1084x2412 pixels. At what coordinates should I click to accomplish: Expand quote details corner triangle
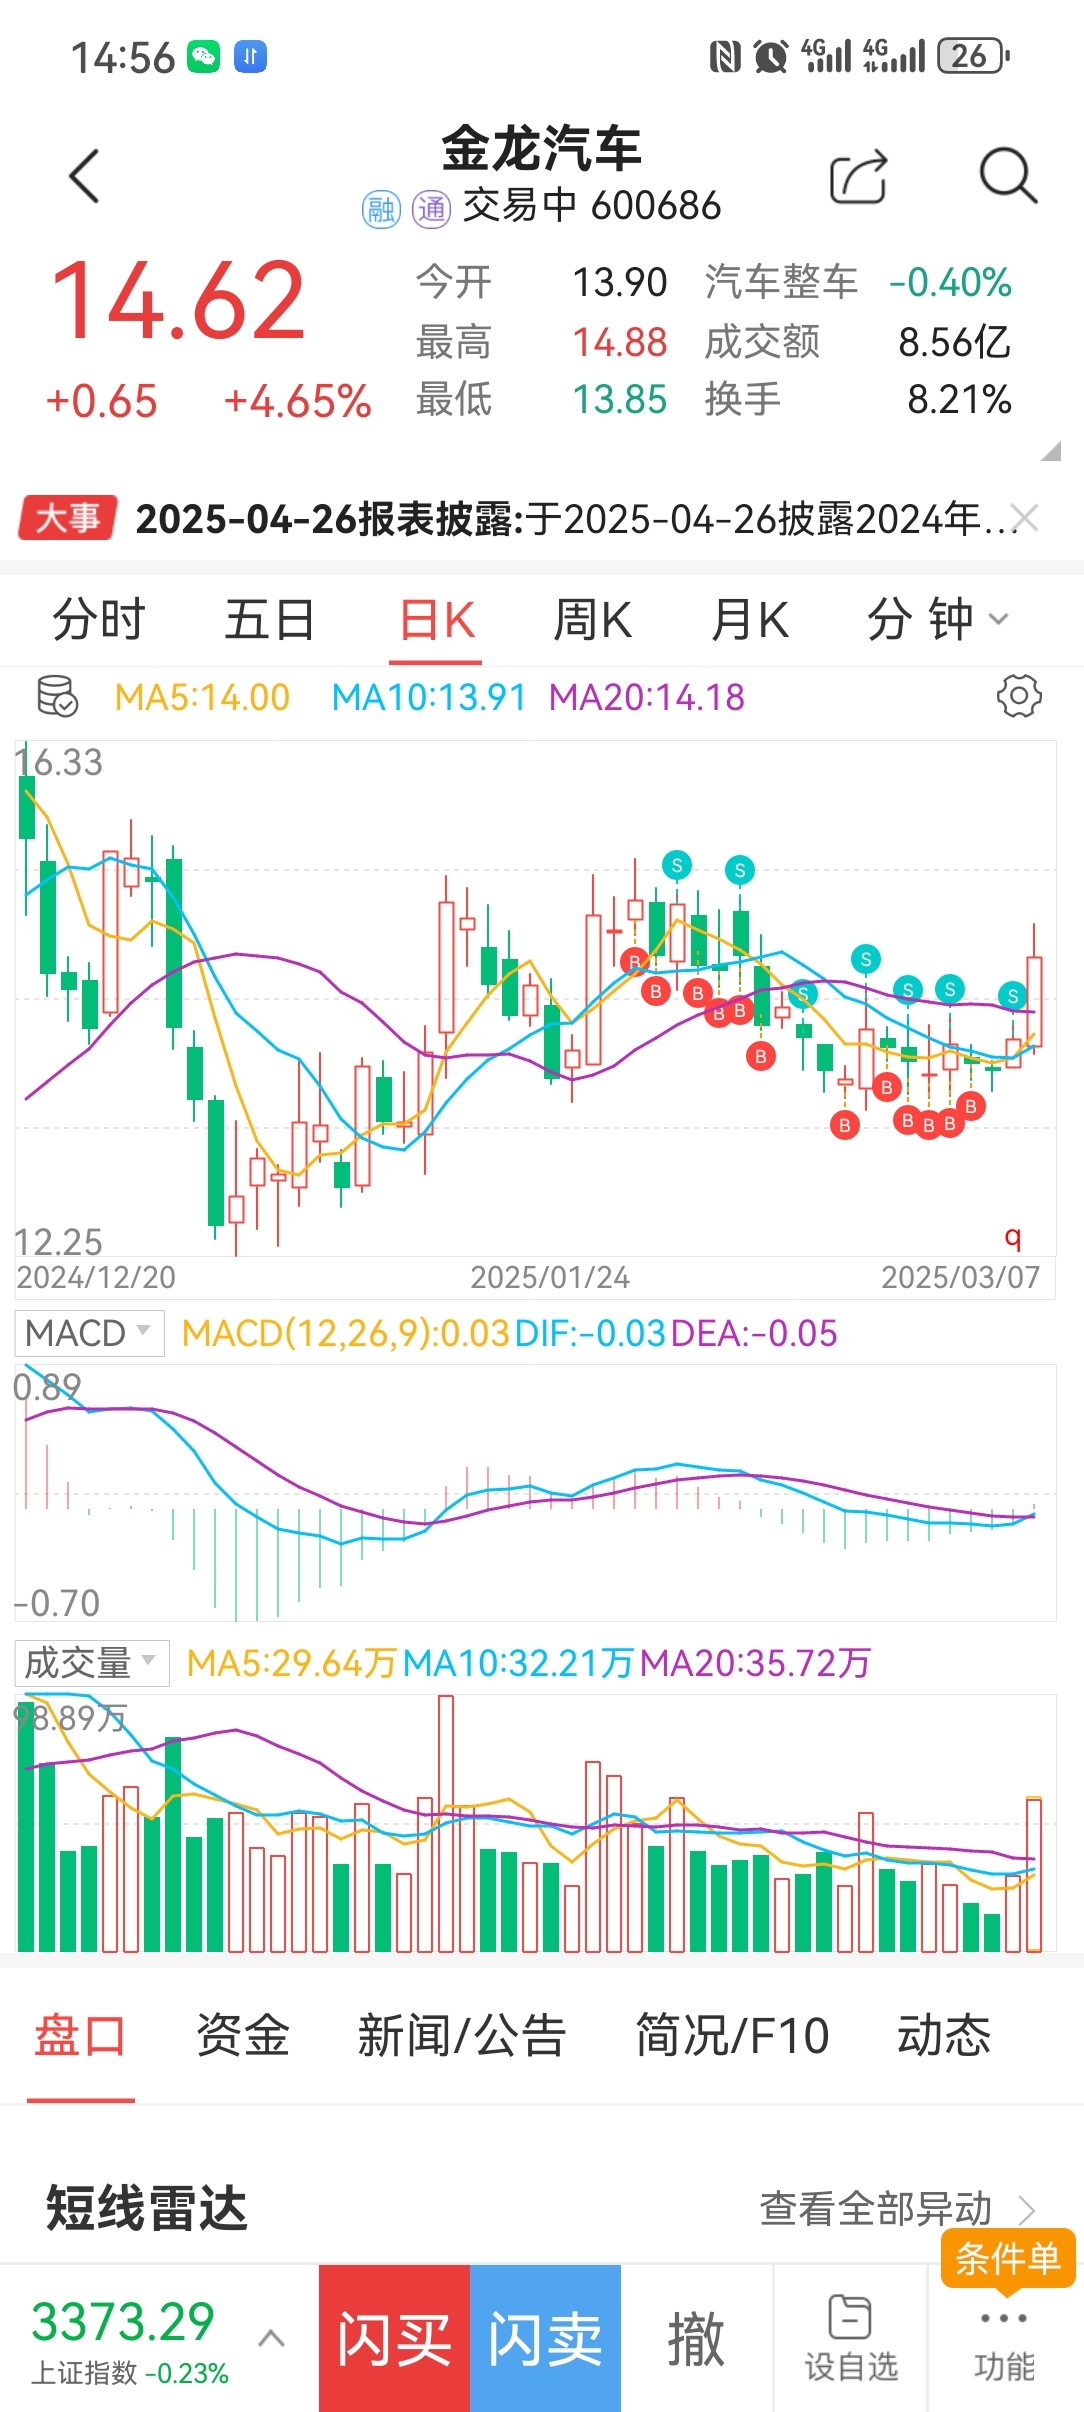[1050, 451]
